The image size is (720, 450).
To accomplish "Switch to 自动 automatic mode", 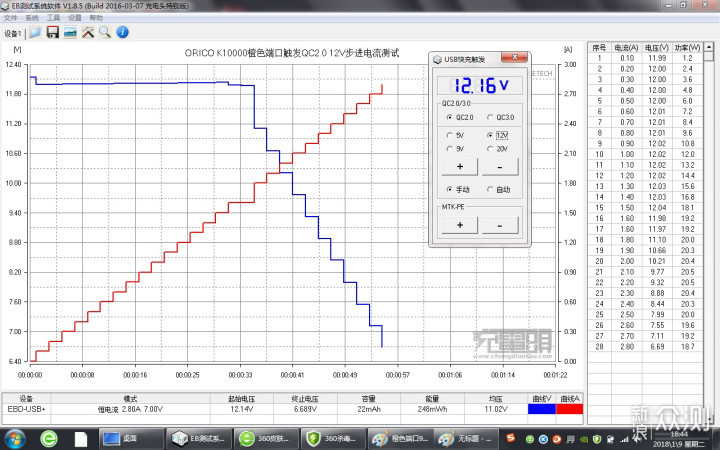I will click(492, 189).
